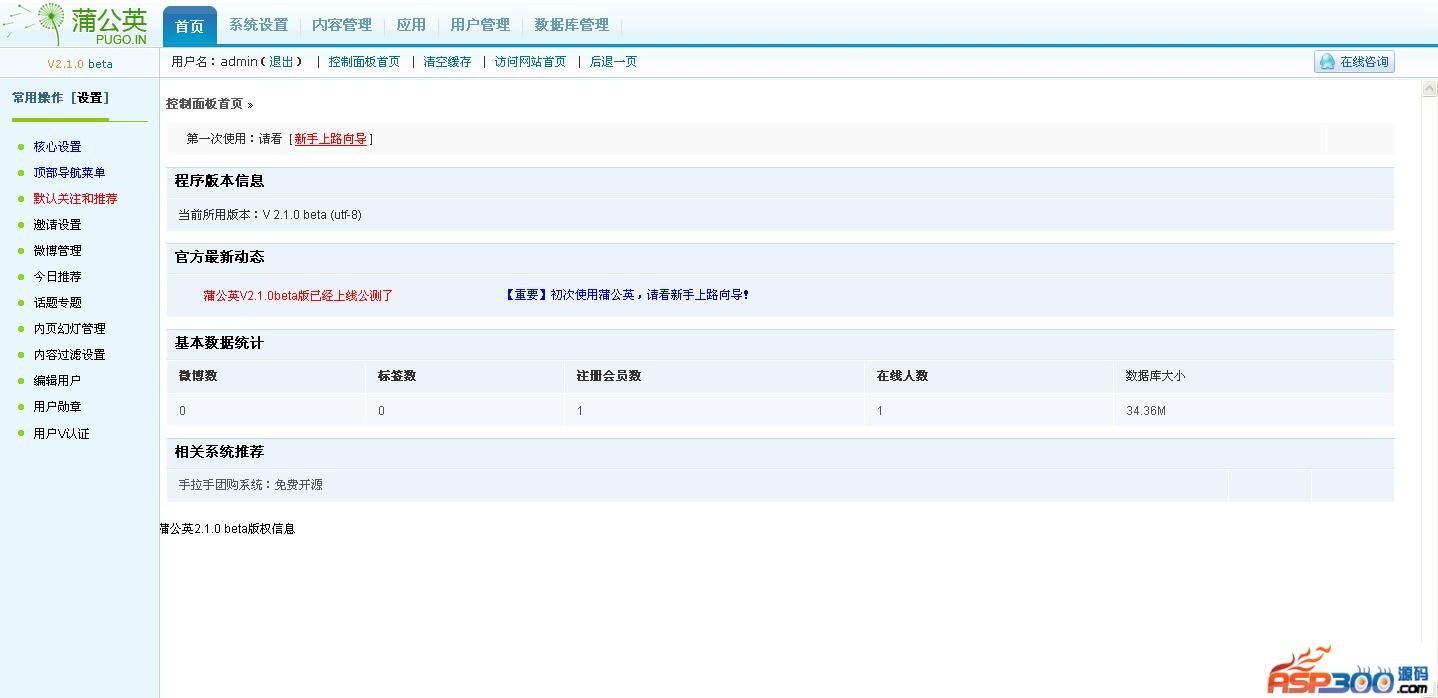Click 编辑用户 in the sidebar
The image size is (1438, 698).
(57, 381)
